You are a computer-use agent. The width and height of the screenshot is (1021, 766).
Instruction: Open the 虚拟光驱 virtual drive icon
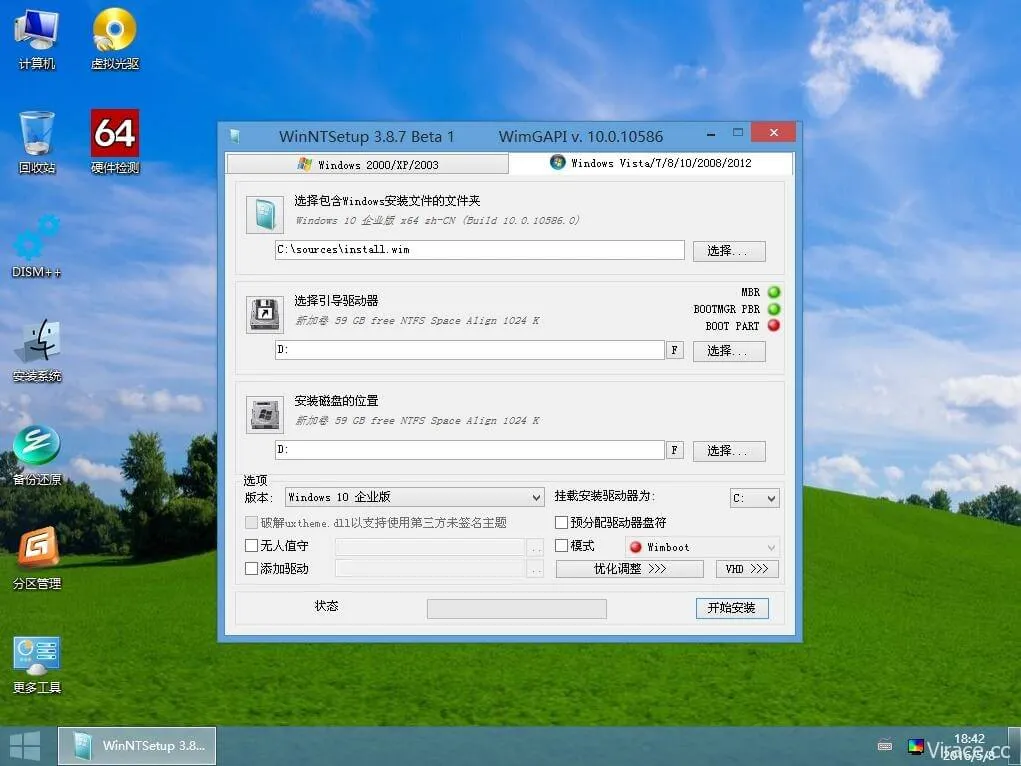(115, 39)
